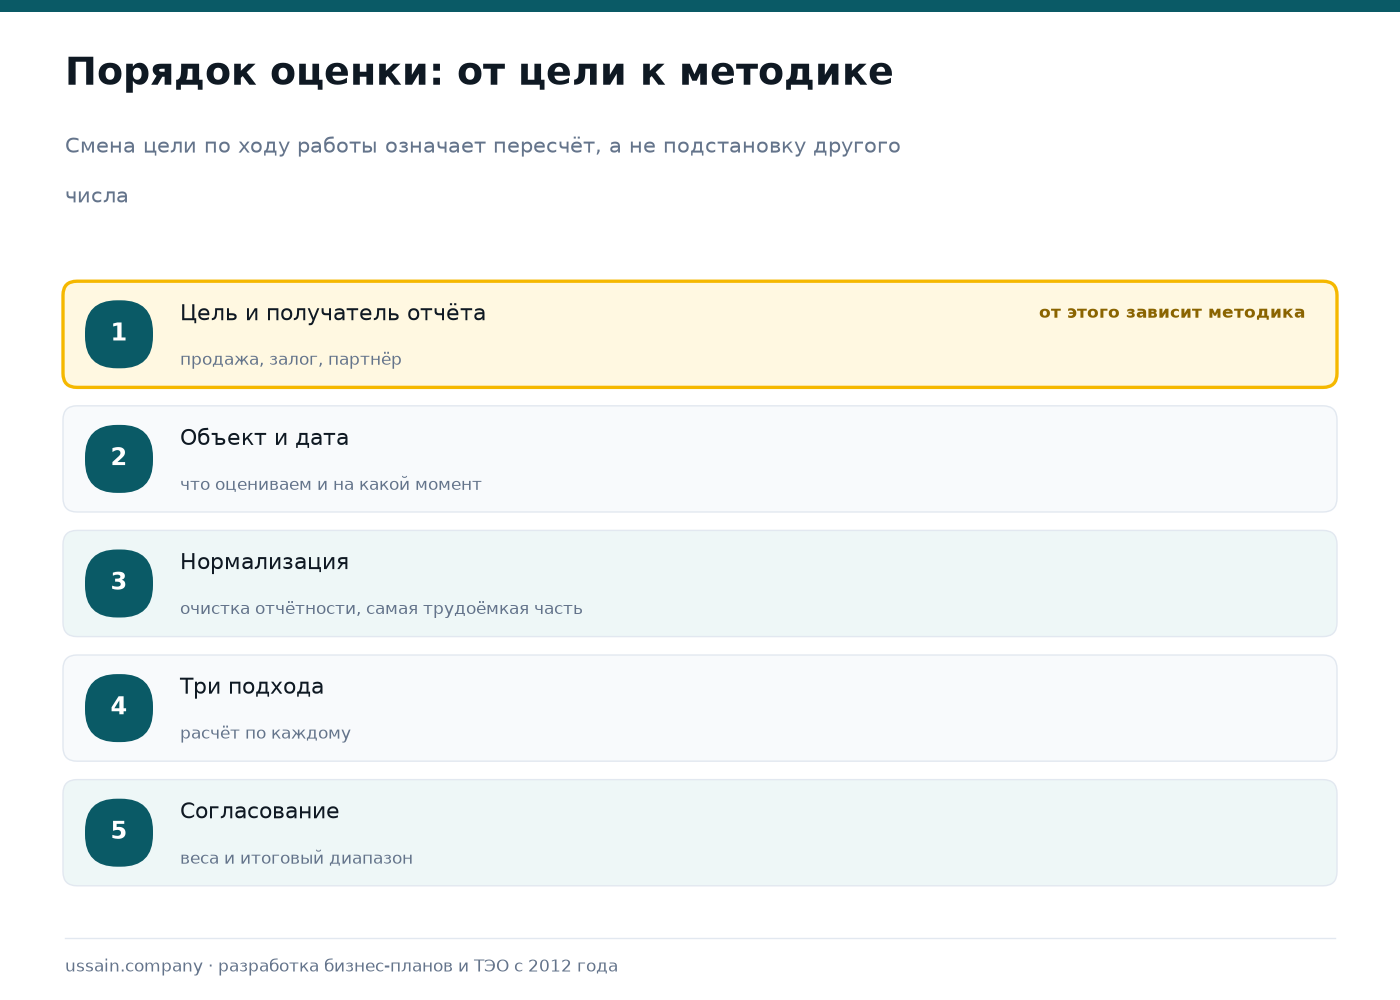Click the caption 'что оцениваем и на какой момент'
Viewport: 1400px width, 1000px height.
(331, 484)
